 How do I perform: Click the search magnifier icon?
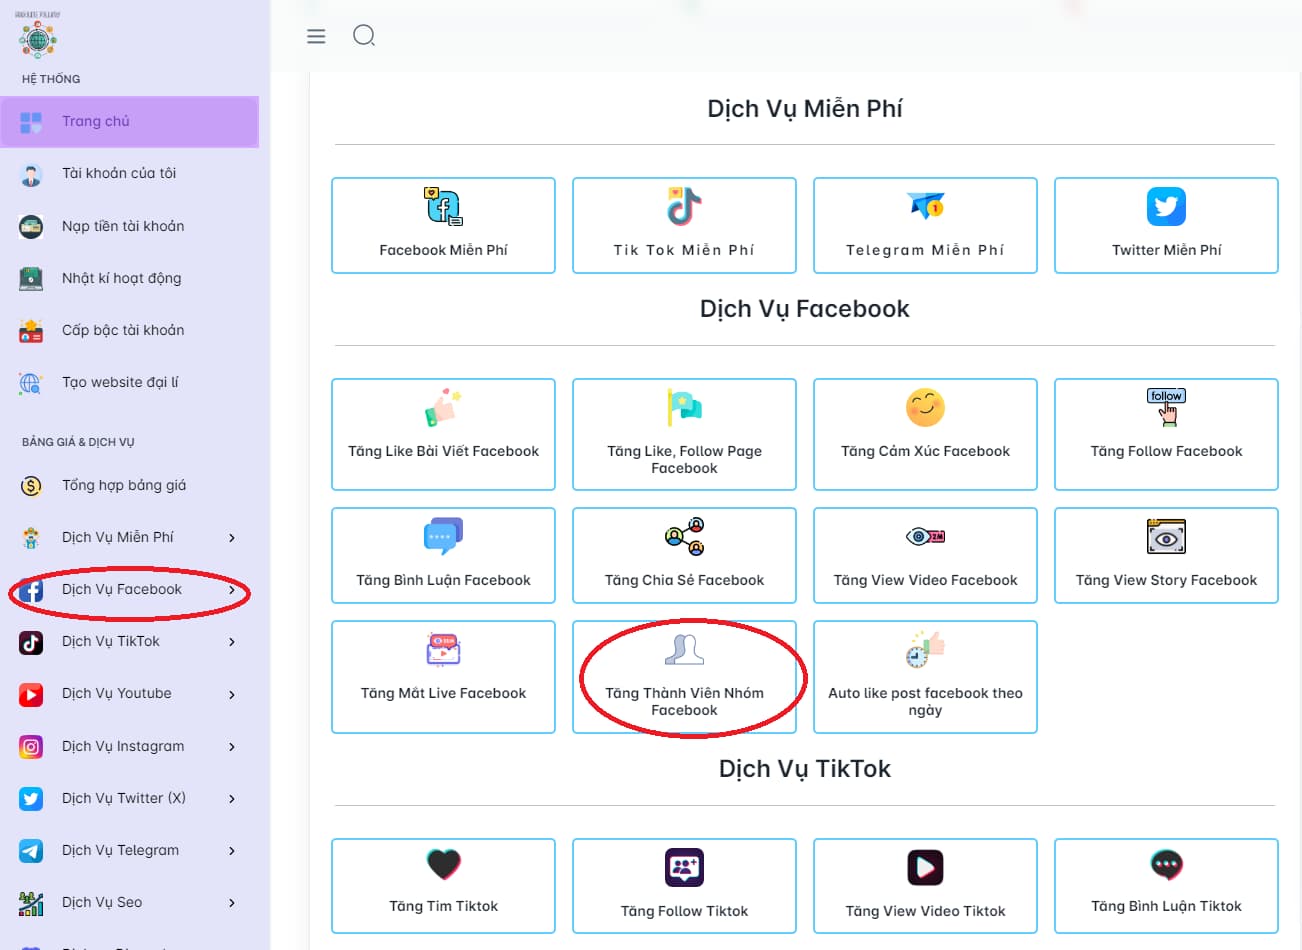click(x=364, y=36)
